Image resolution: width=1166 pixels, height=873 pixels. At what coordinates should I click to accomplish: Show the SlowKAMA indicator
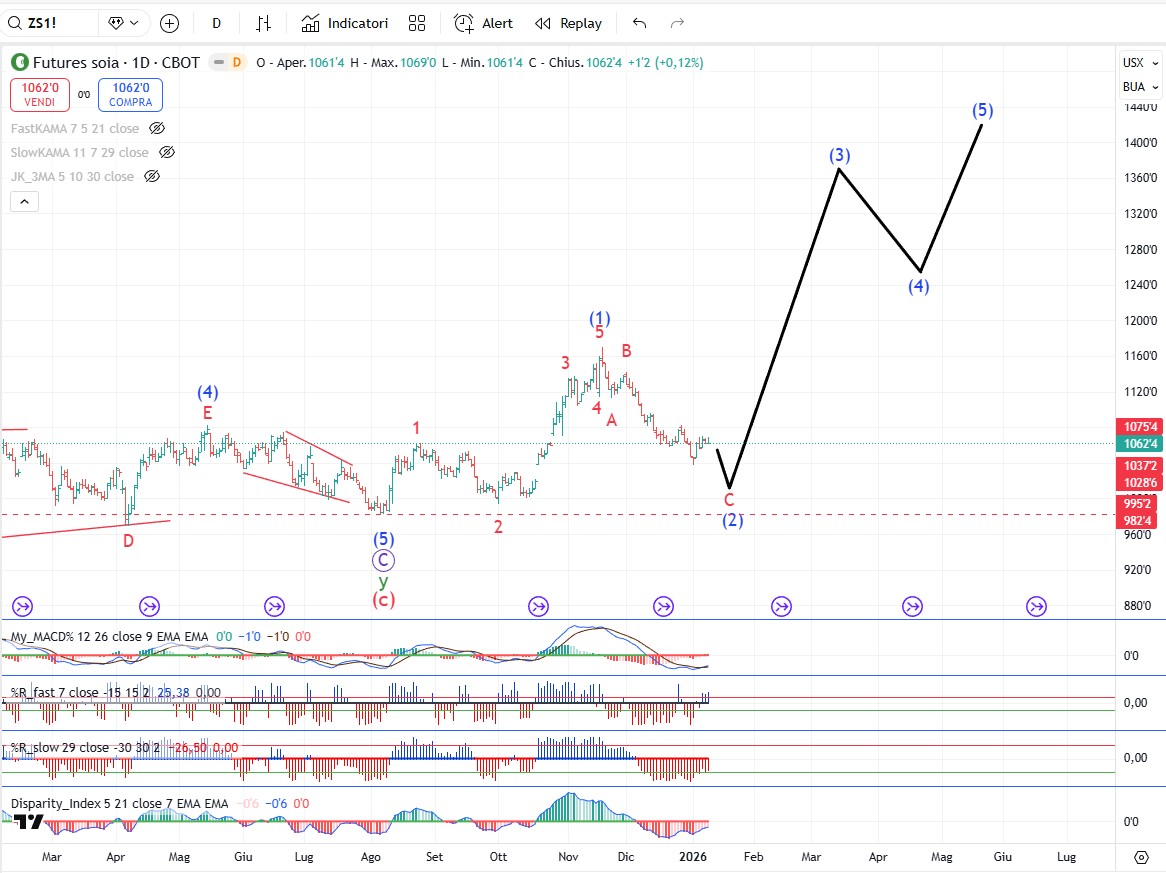167,152
